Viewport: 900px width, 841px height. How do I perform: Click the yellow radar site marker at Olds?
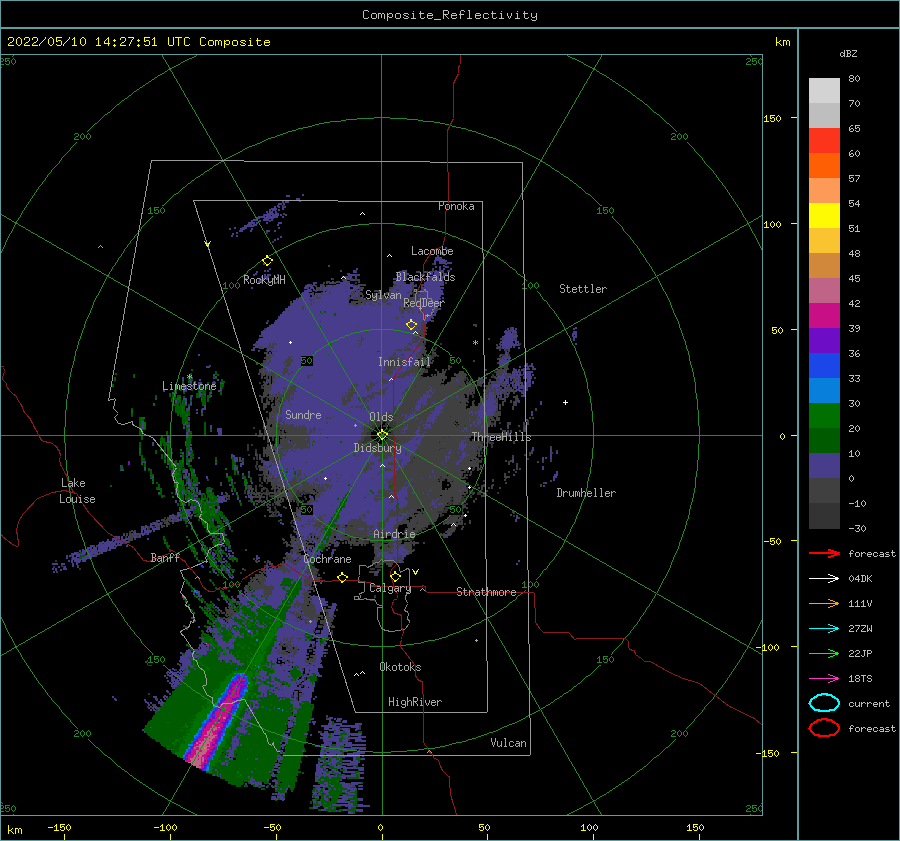[x=382, y=435]
